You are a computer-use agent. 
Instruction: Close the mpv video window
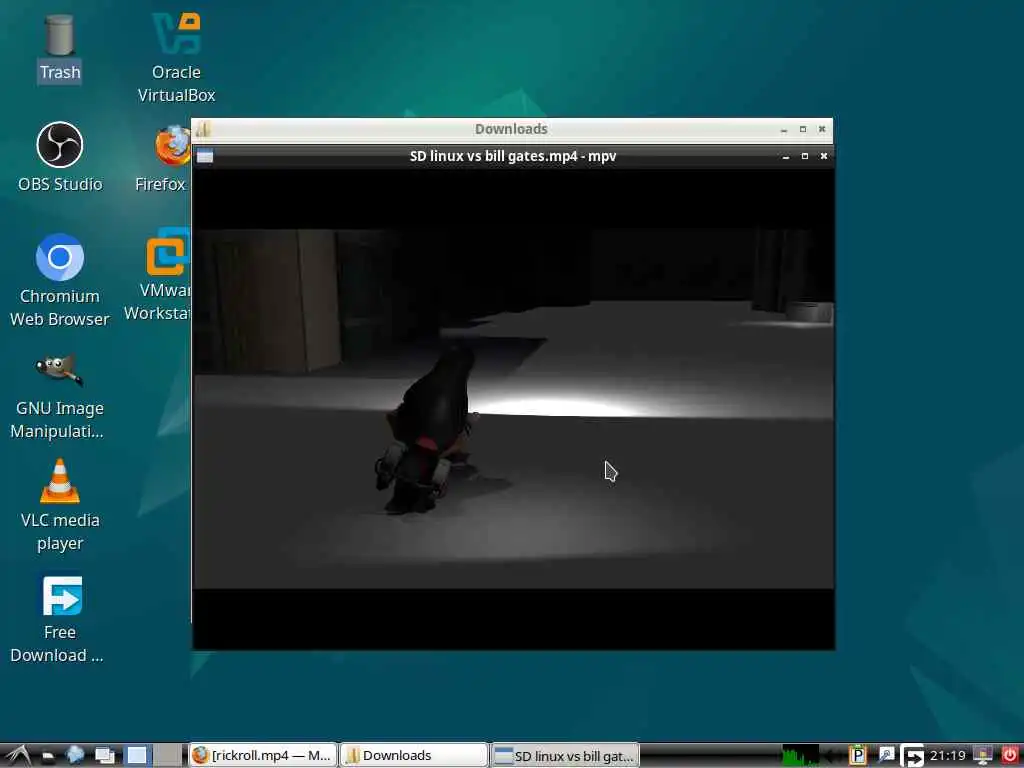click(824, 157)
